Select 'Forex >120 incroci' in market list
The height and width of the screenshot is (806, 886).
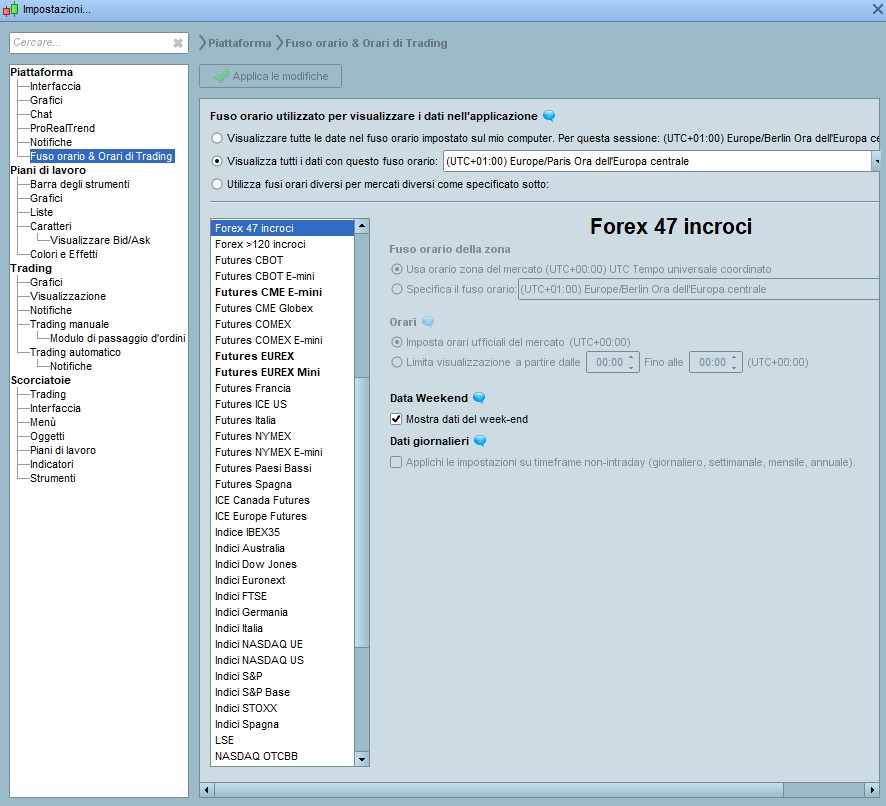coord(282,244)
